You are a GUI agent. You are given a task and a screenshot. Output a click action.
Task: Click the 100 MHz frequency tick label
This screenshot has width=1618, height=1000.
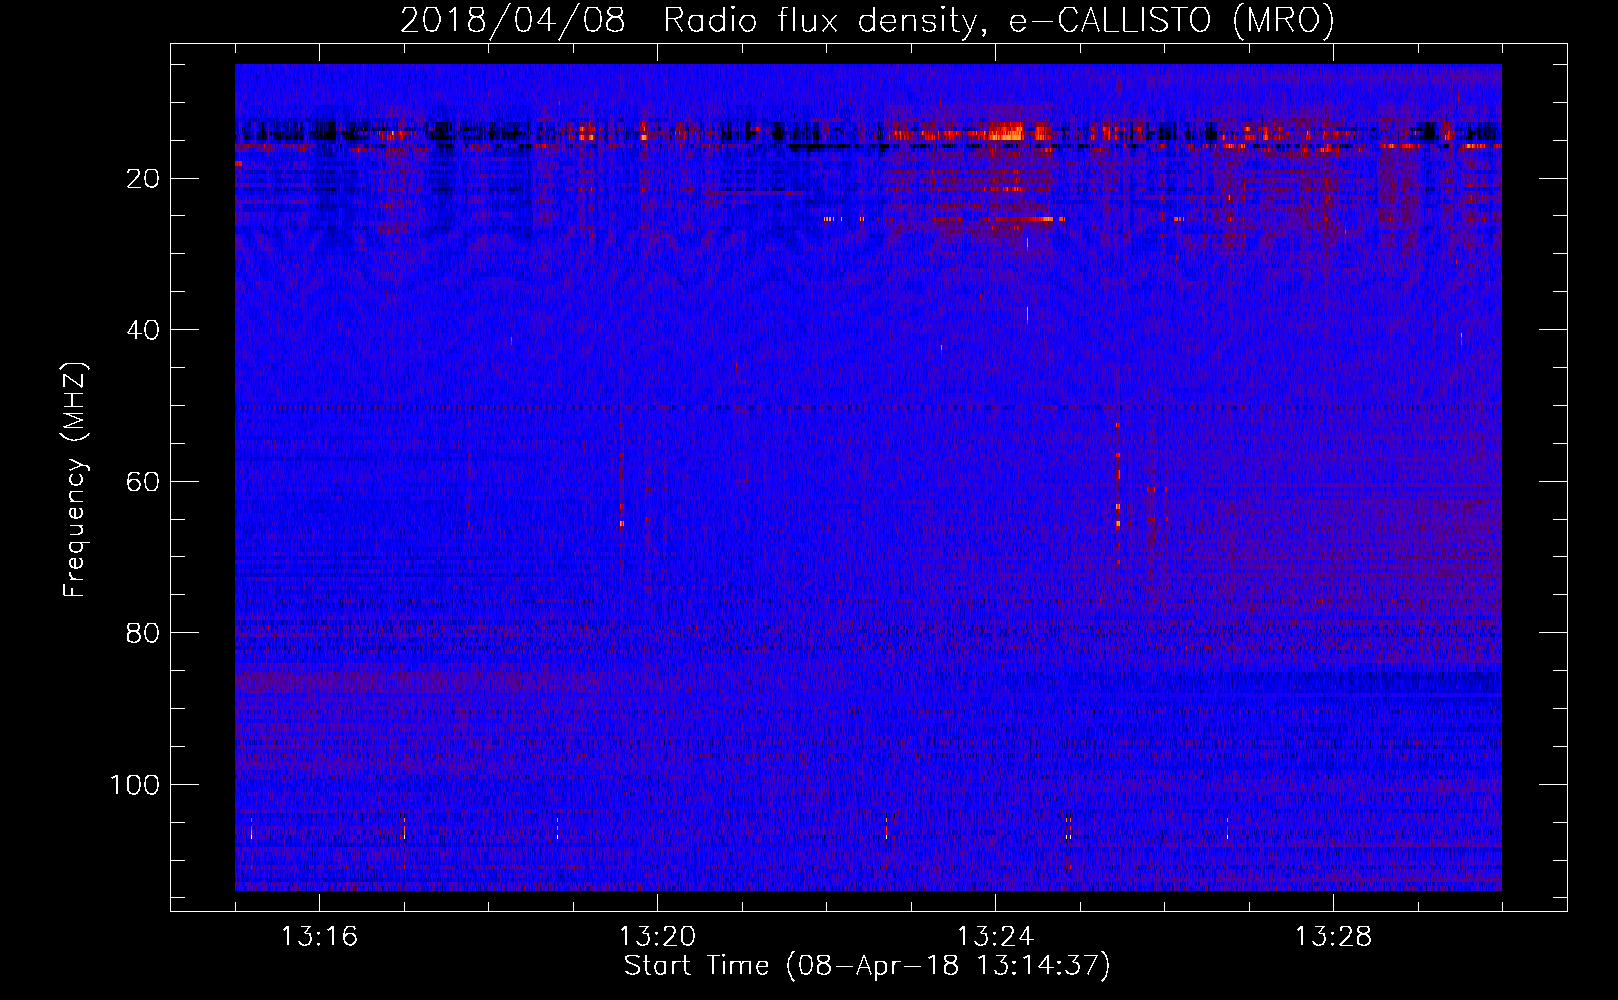coord(135,785)
